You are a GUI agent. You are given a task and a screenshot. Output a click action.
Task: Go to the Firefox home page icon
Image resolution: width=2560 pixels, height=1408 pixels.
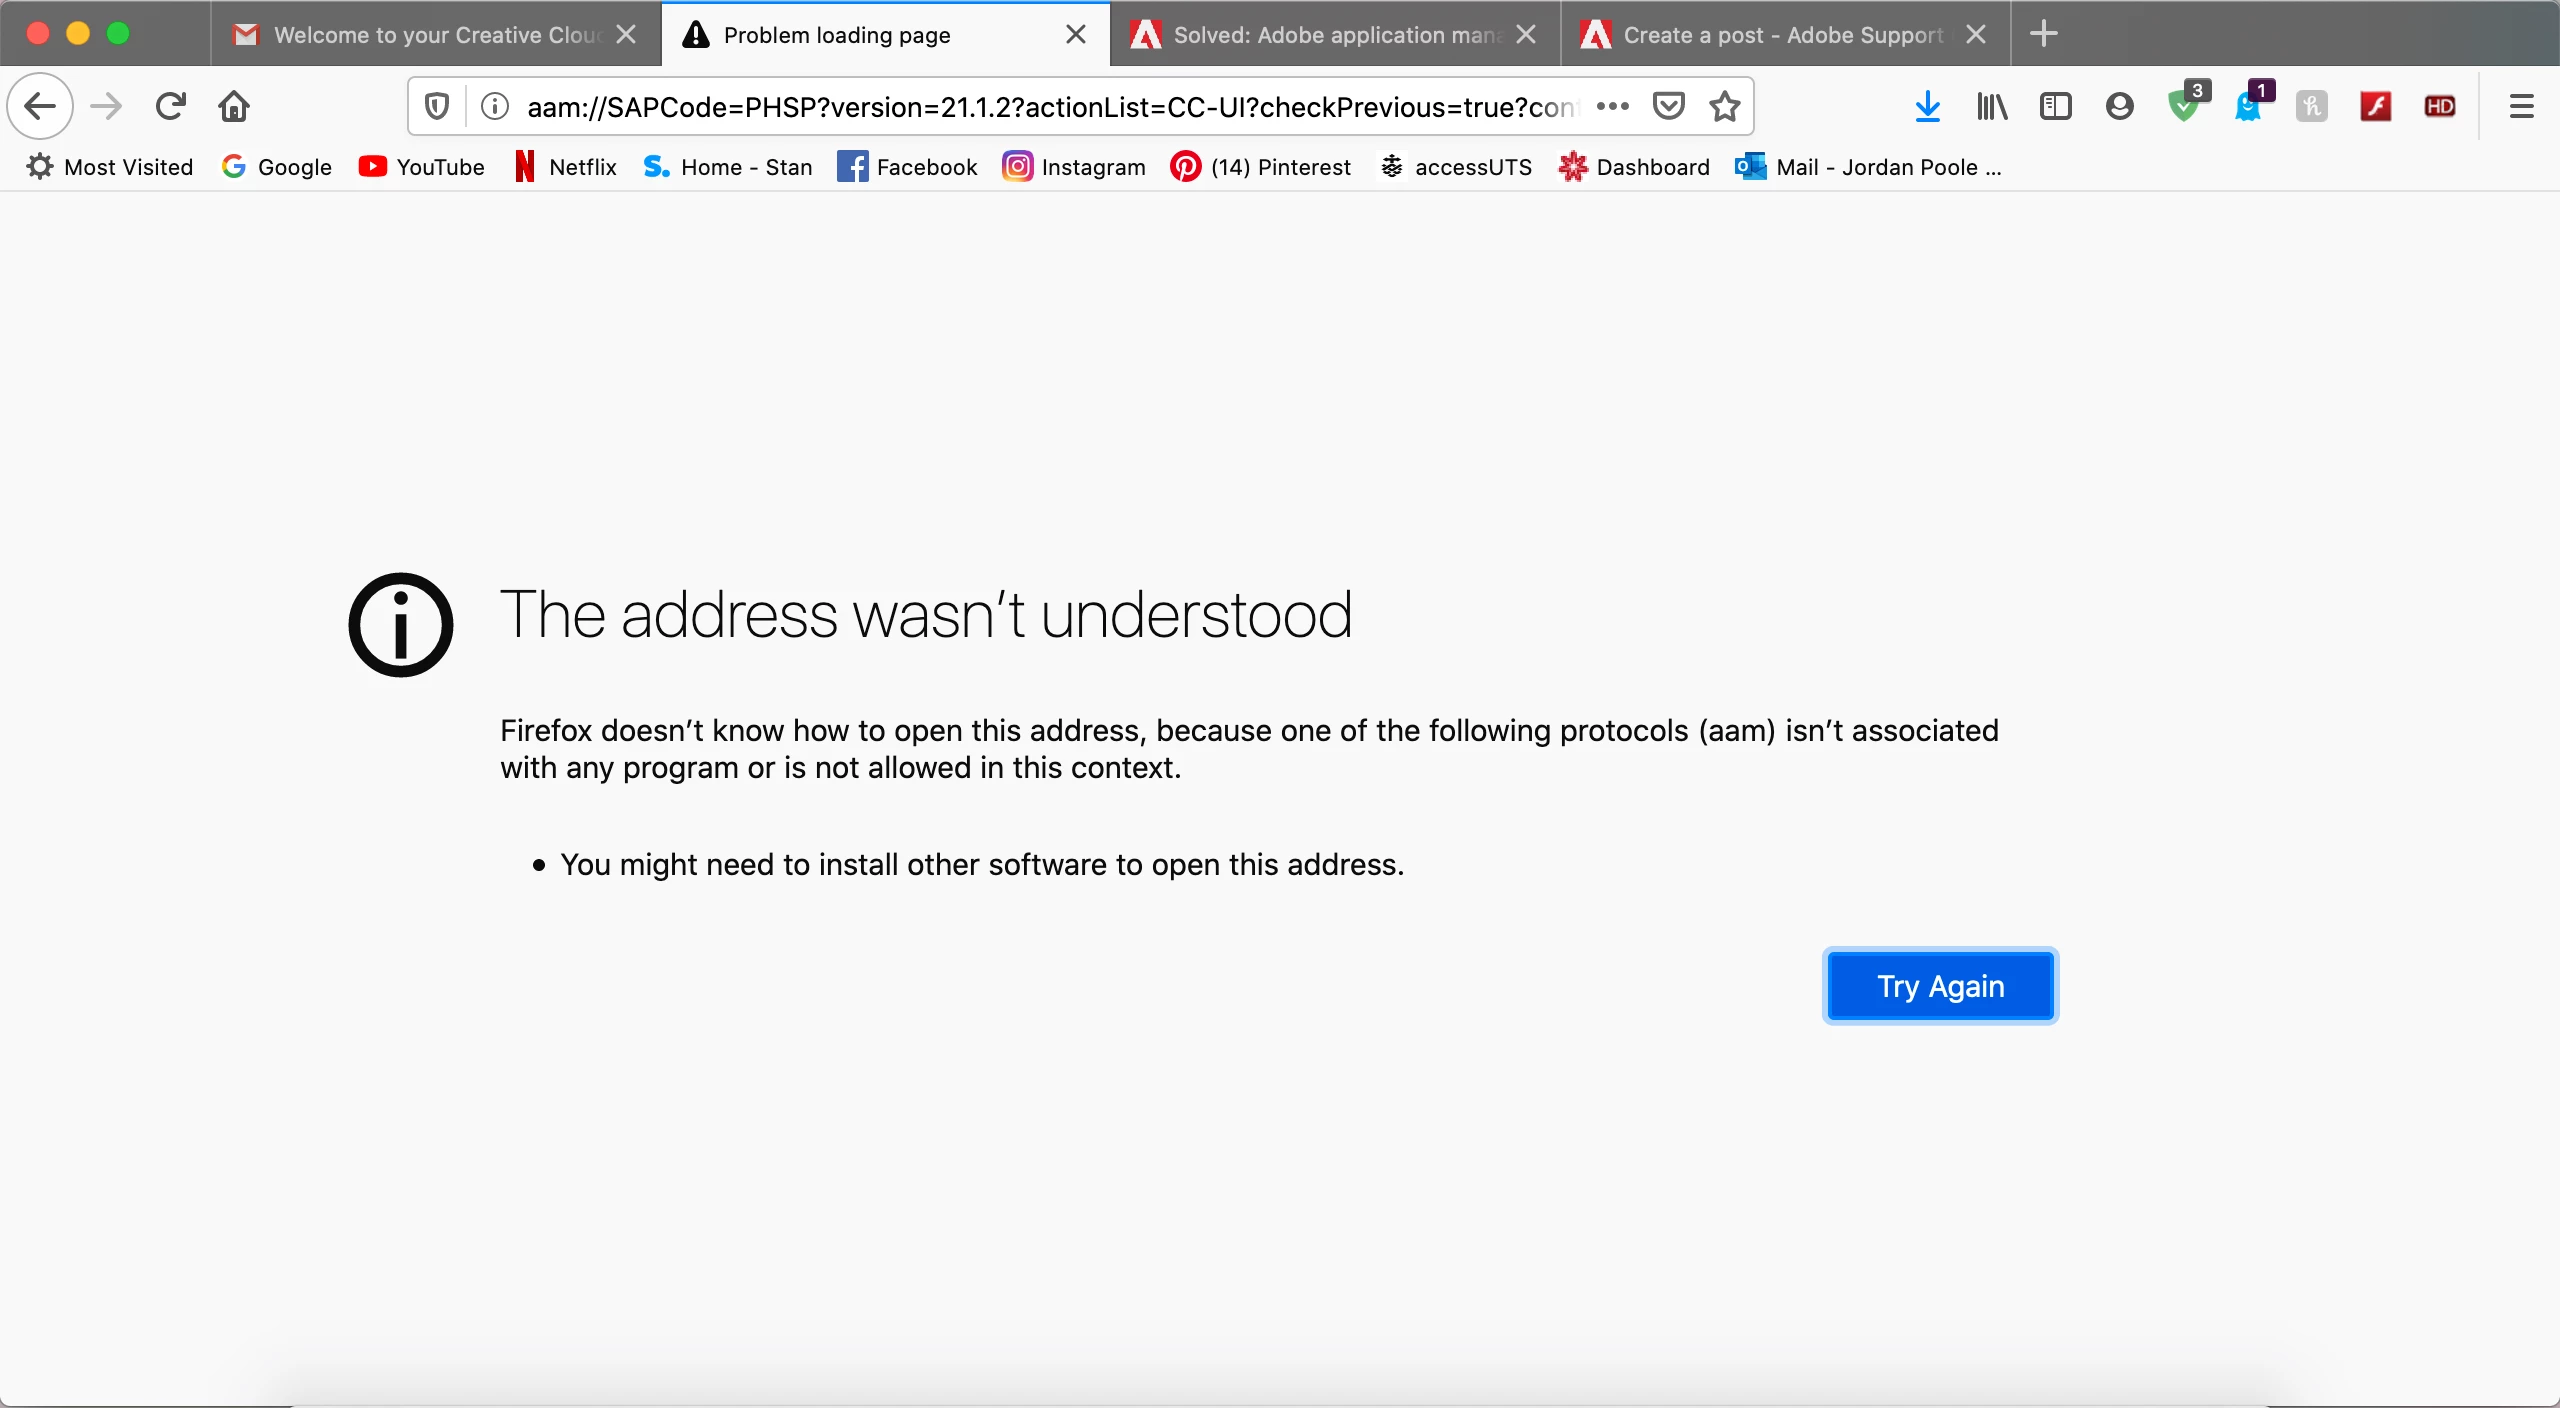pyautogui.click(x=234, y=106)
